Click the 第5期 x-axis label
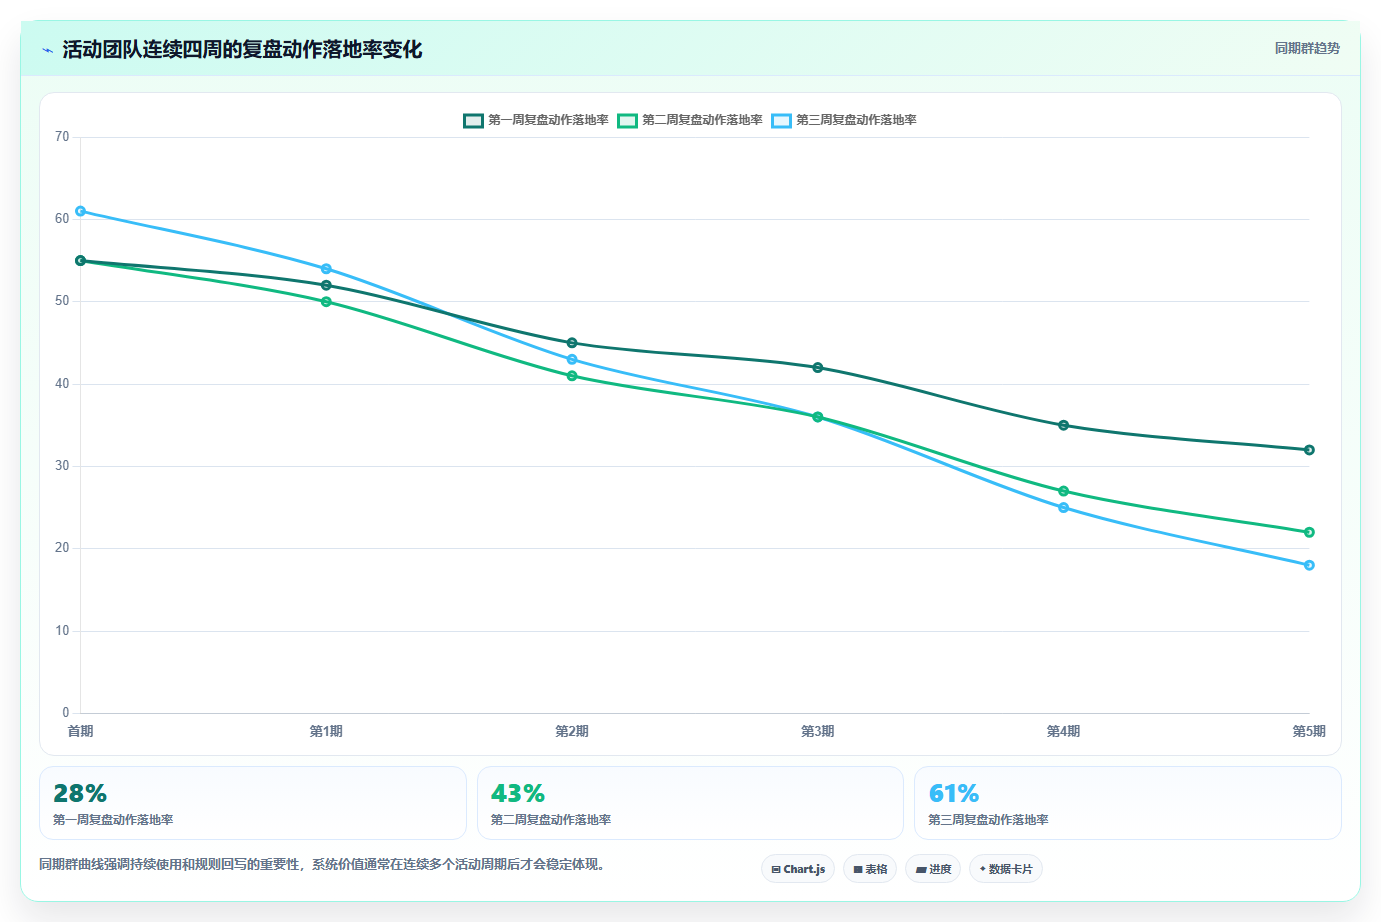Image resolution: width=1381 pixels, height=922 pixels. click(1309, 732)
